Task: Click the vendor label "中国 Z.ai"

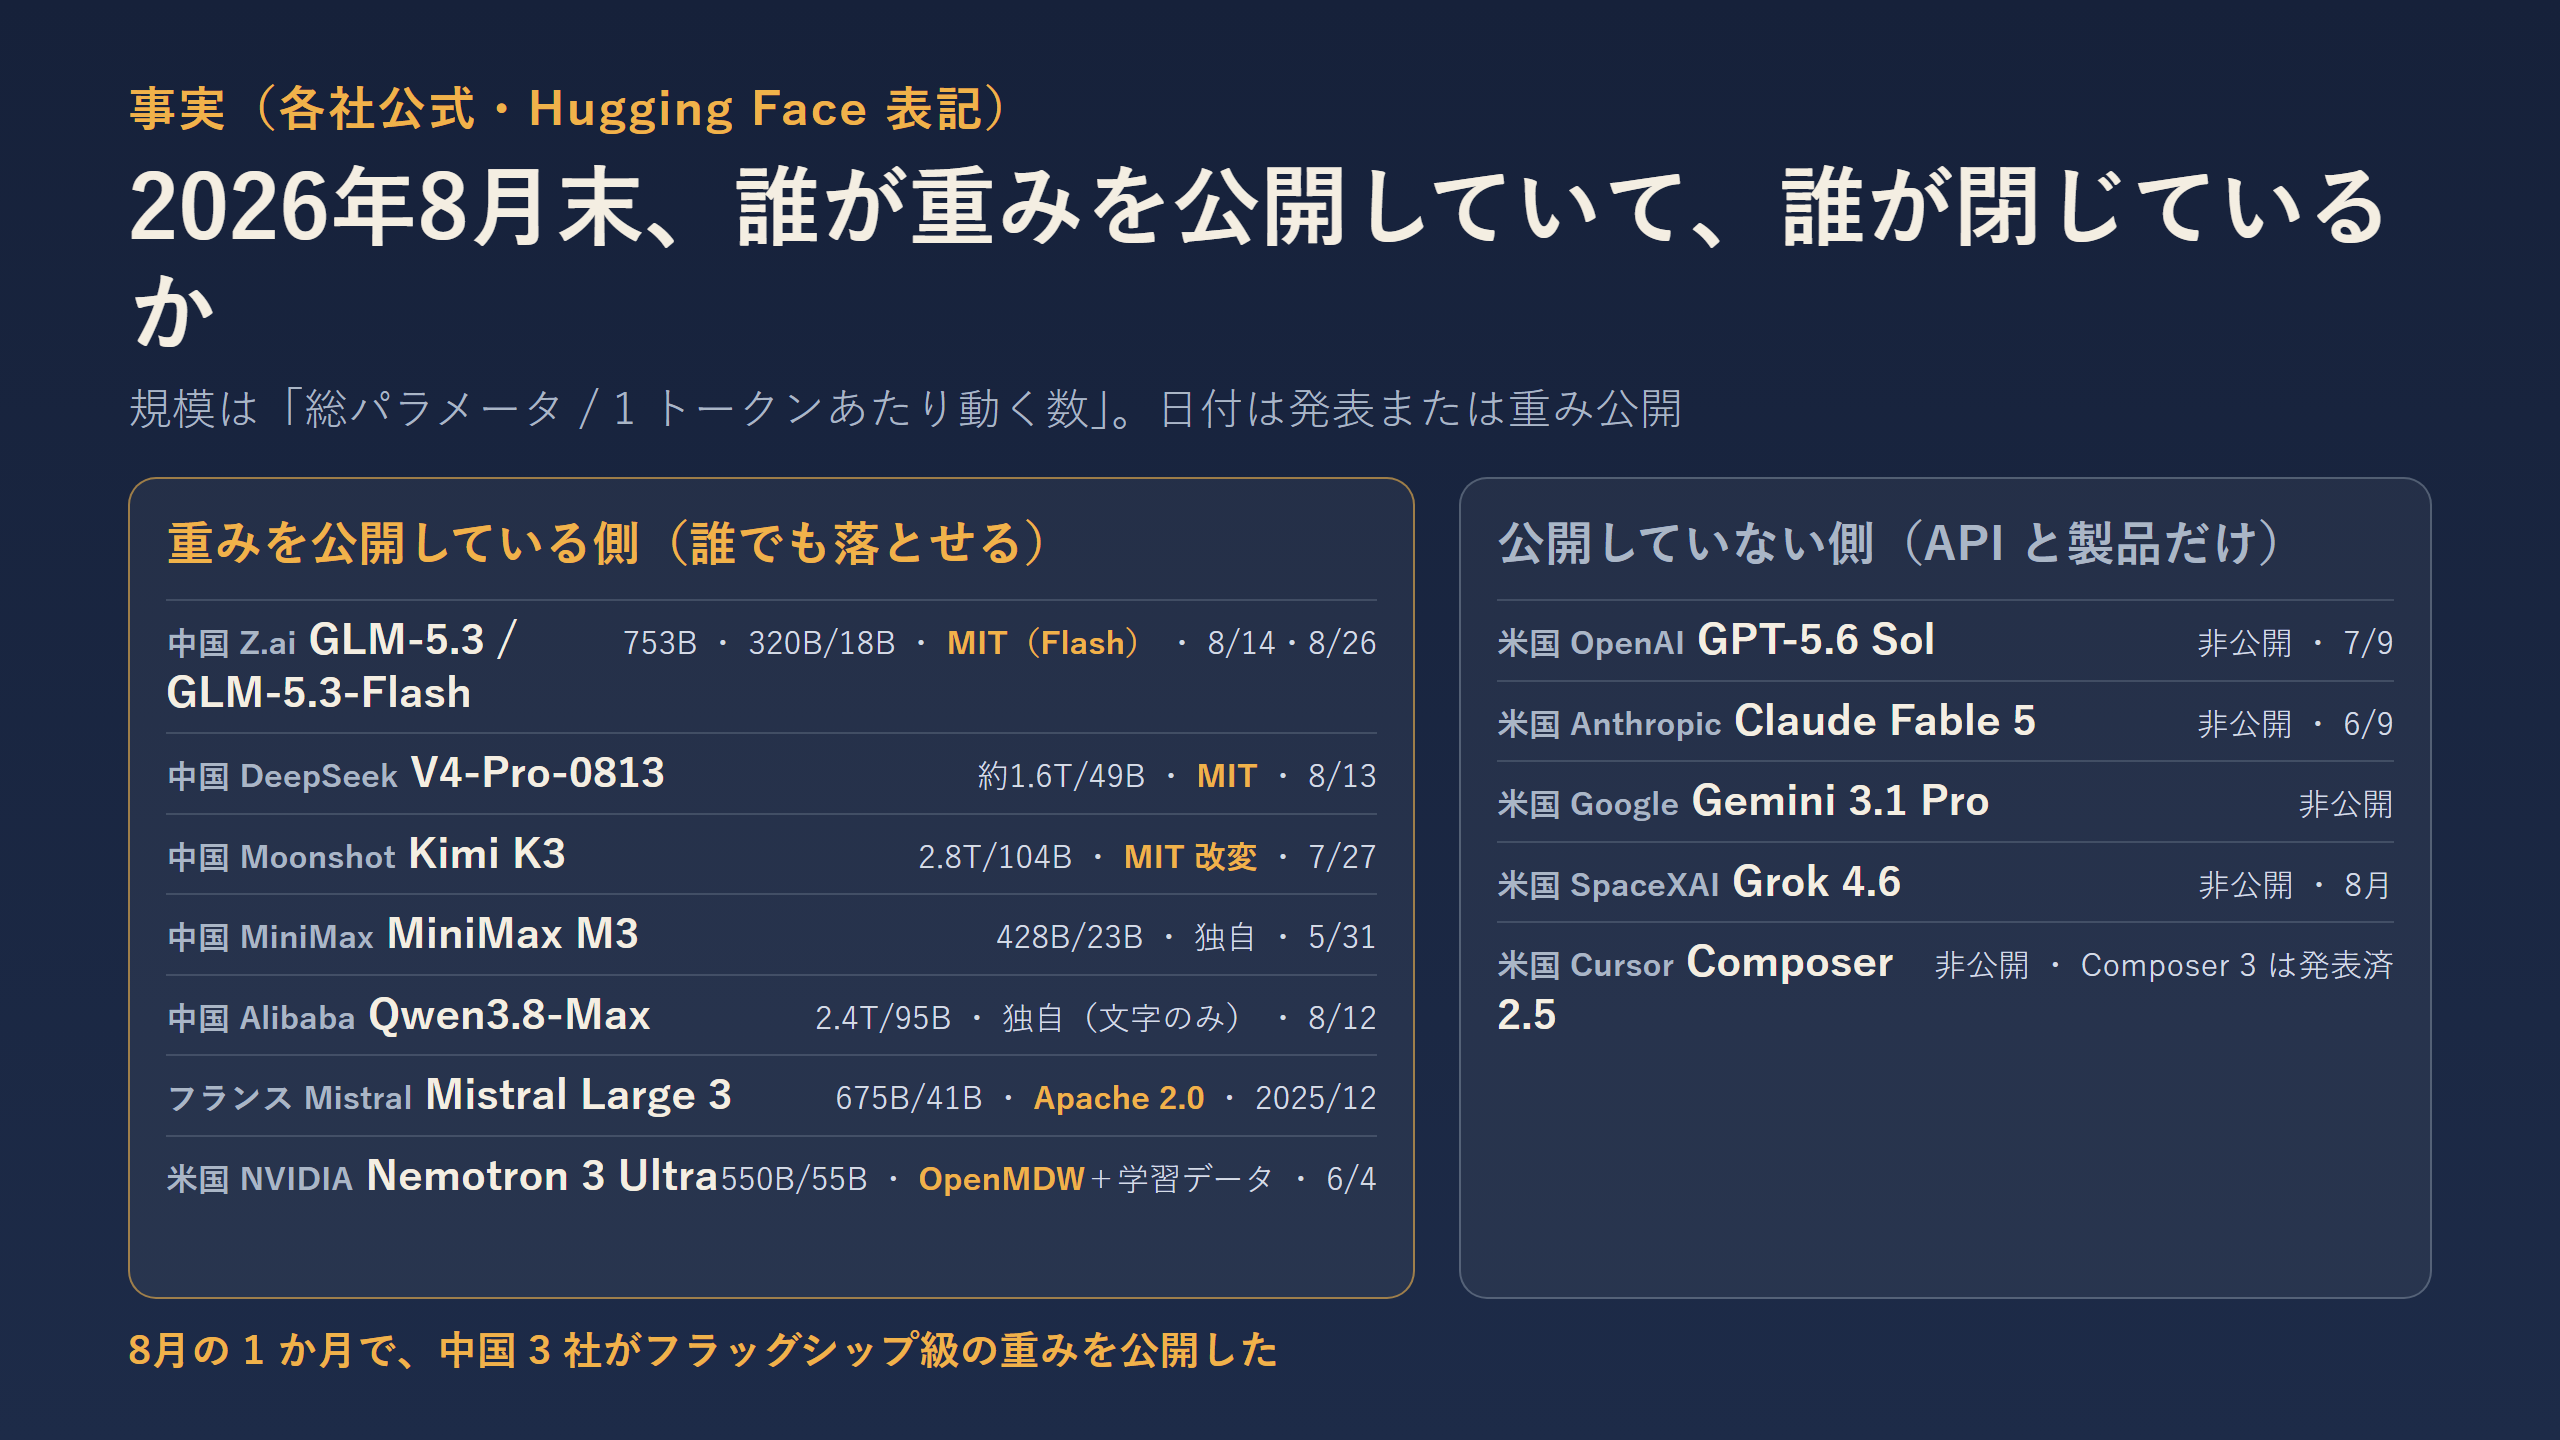Action: pyautogui.click(x=232, y=643)
